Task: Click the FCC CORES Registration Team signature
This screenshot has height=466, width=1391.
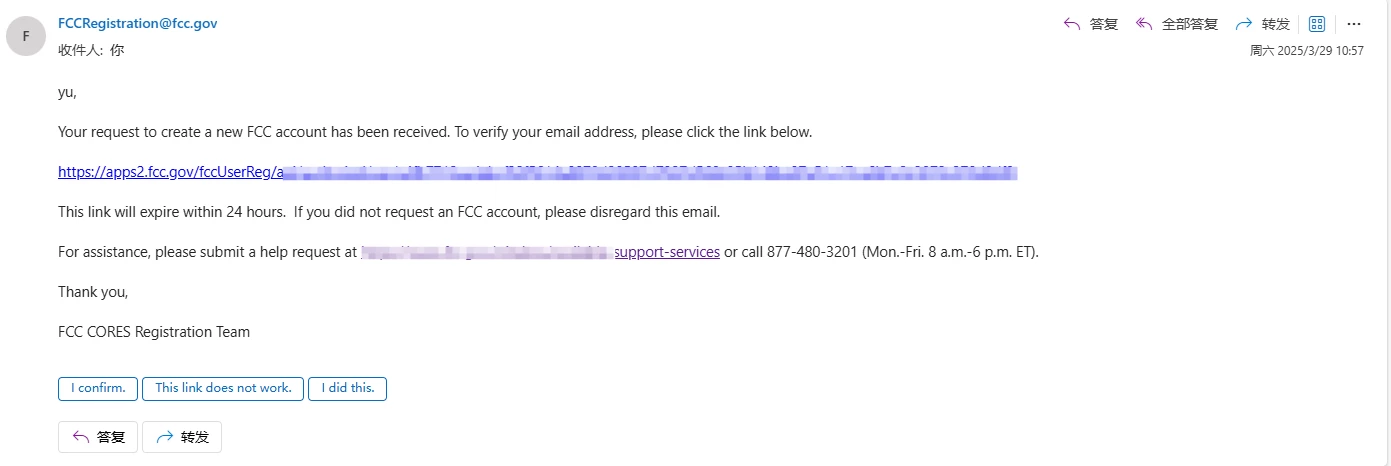Action: [154, 332]
